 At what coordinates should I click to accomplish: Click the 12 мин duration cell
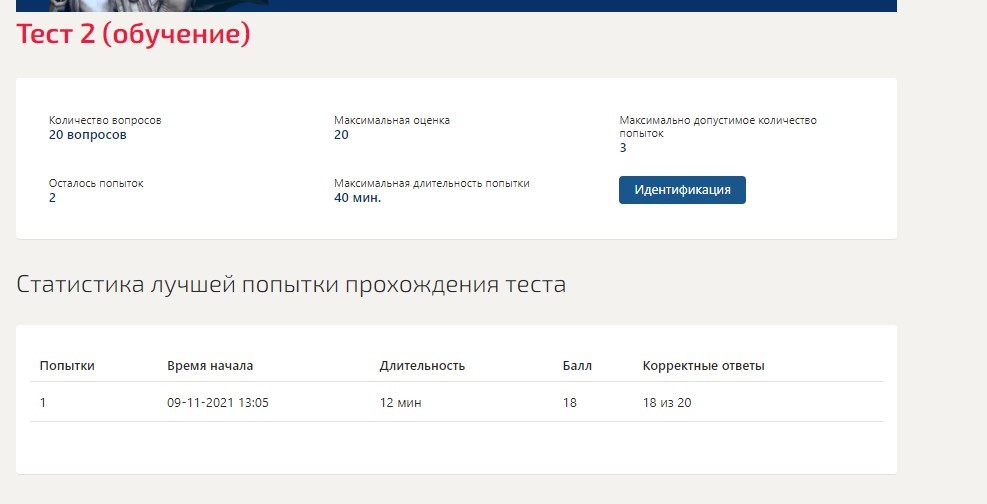pos(400,403)
